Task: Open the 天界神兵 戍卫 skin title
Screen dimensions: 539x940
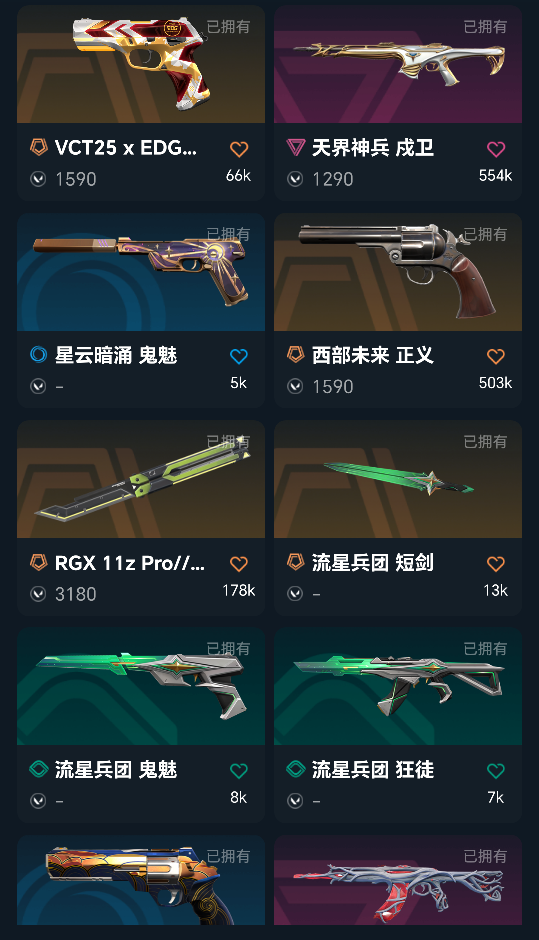Action: tap(372, 147)
